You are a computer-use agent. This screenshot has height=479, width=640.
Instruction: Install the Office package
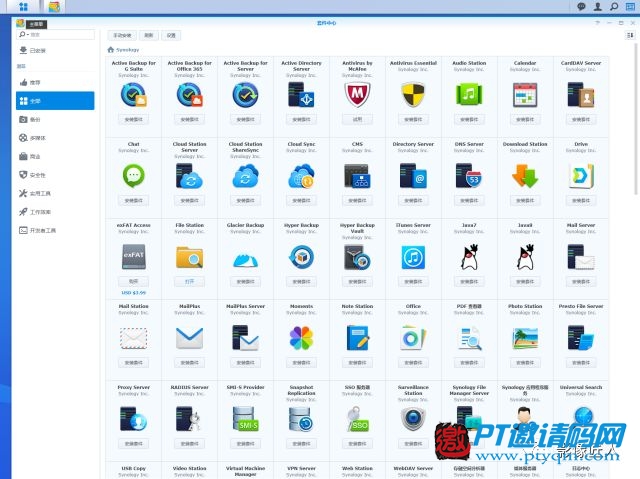click(413, 362)
